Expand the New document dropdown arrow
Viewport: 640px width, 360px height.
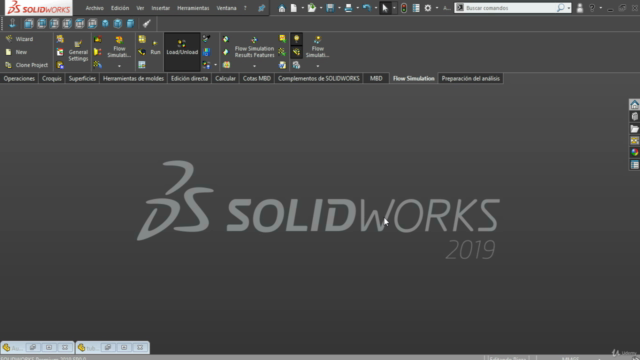point(302,8)
